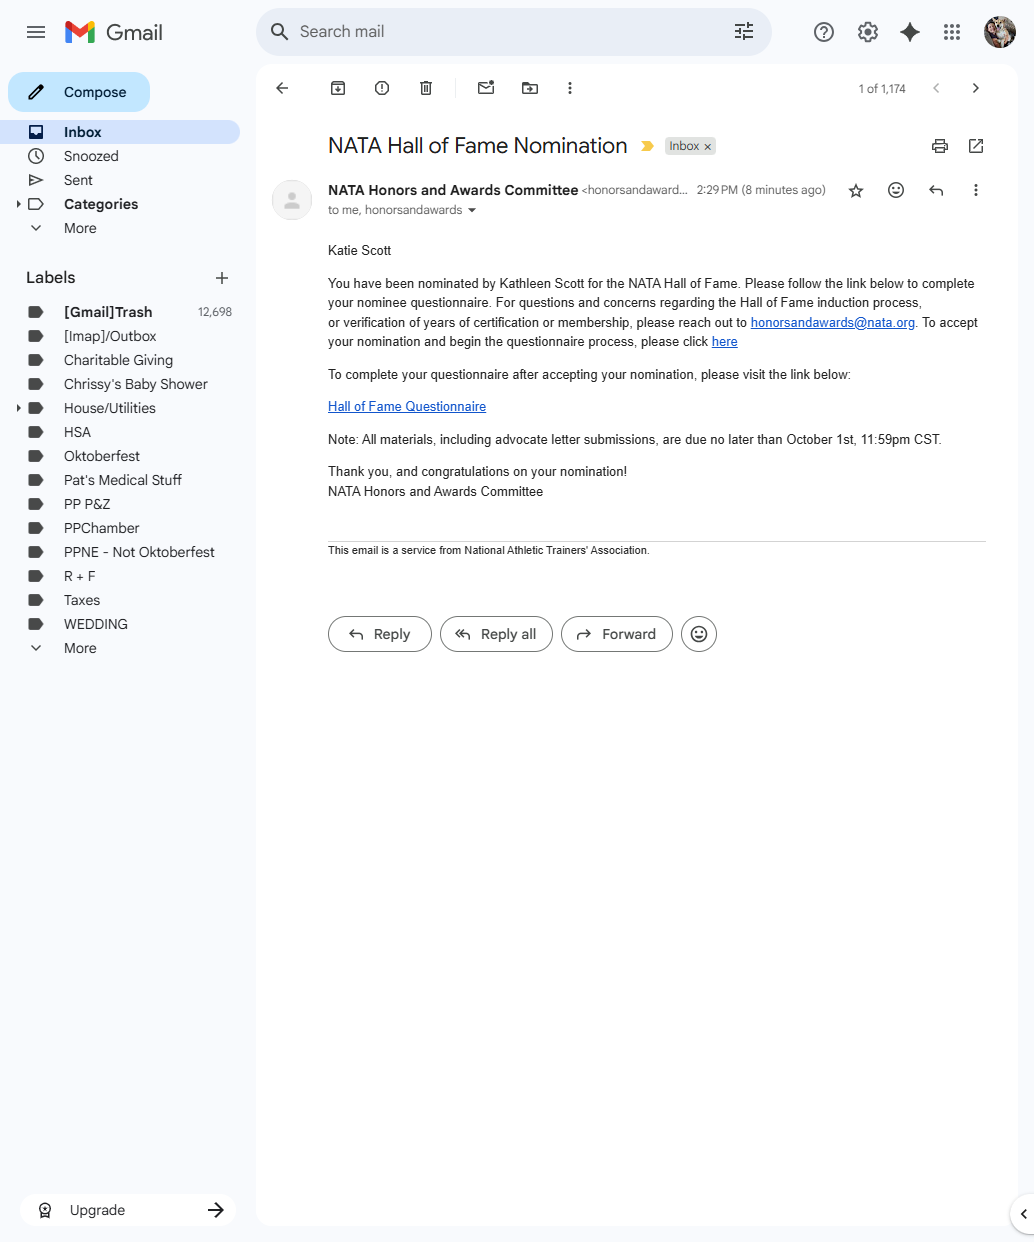This screenshot has width=1034, height=1242.
Task: Show recipient details dropdown
Action: point(472,210)
